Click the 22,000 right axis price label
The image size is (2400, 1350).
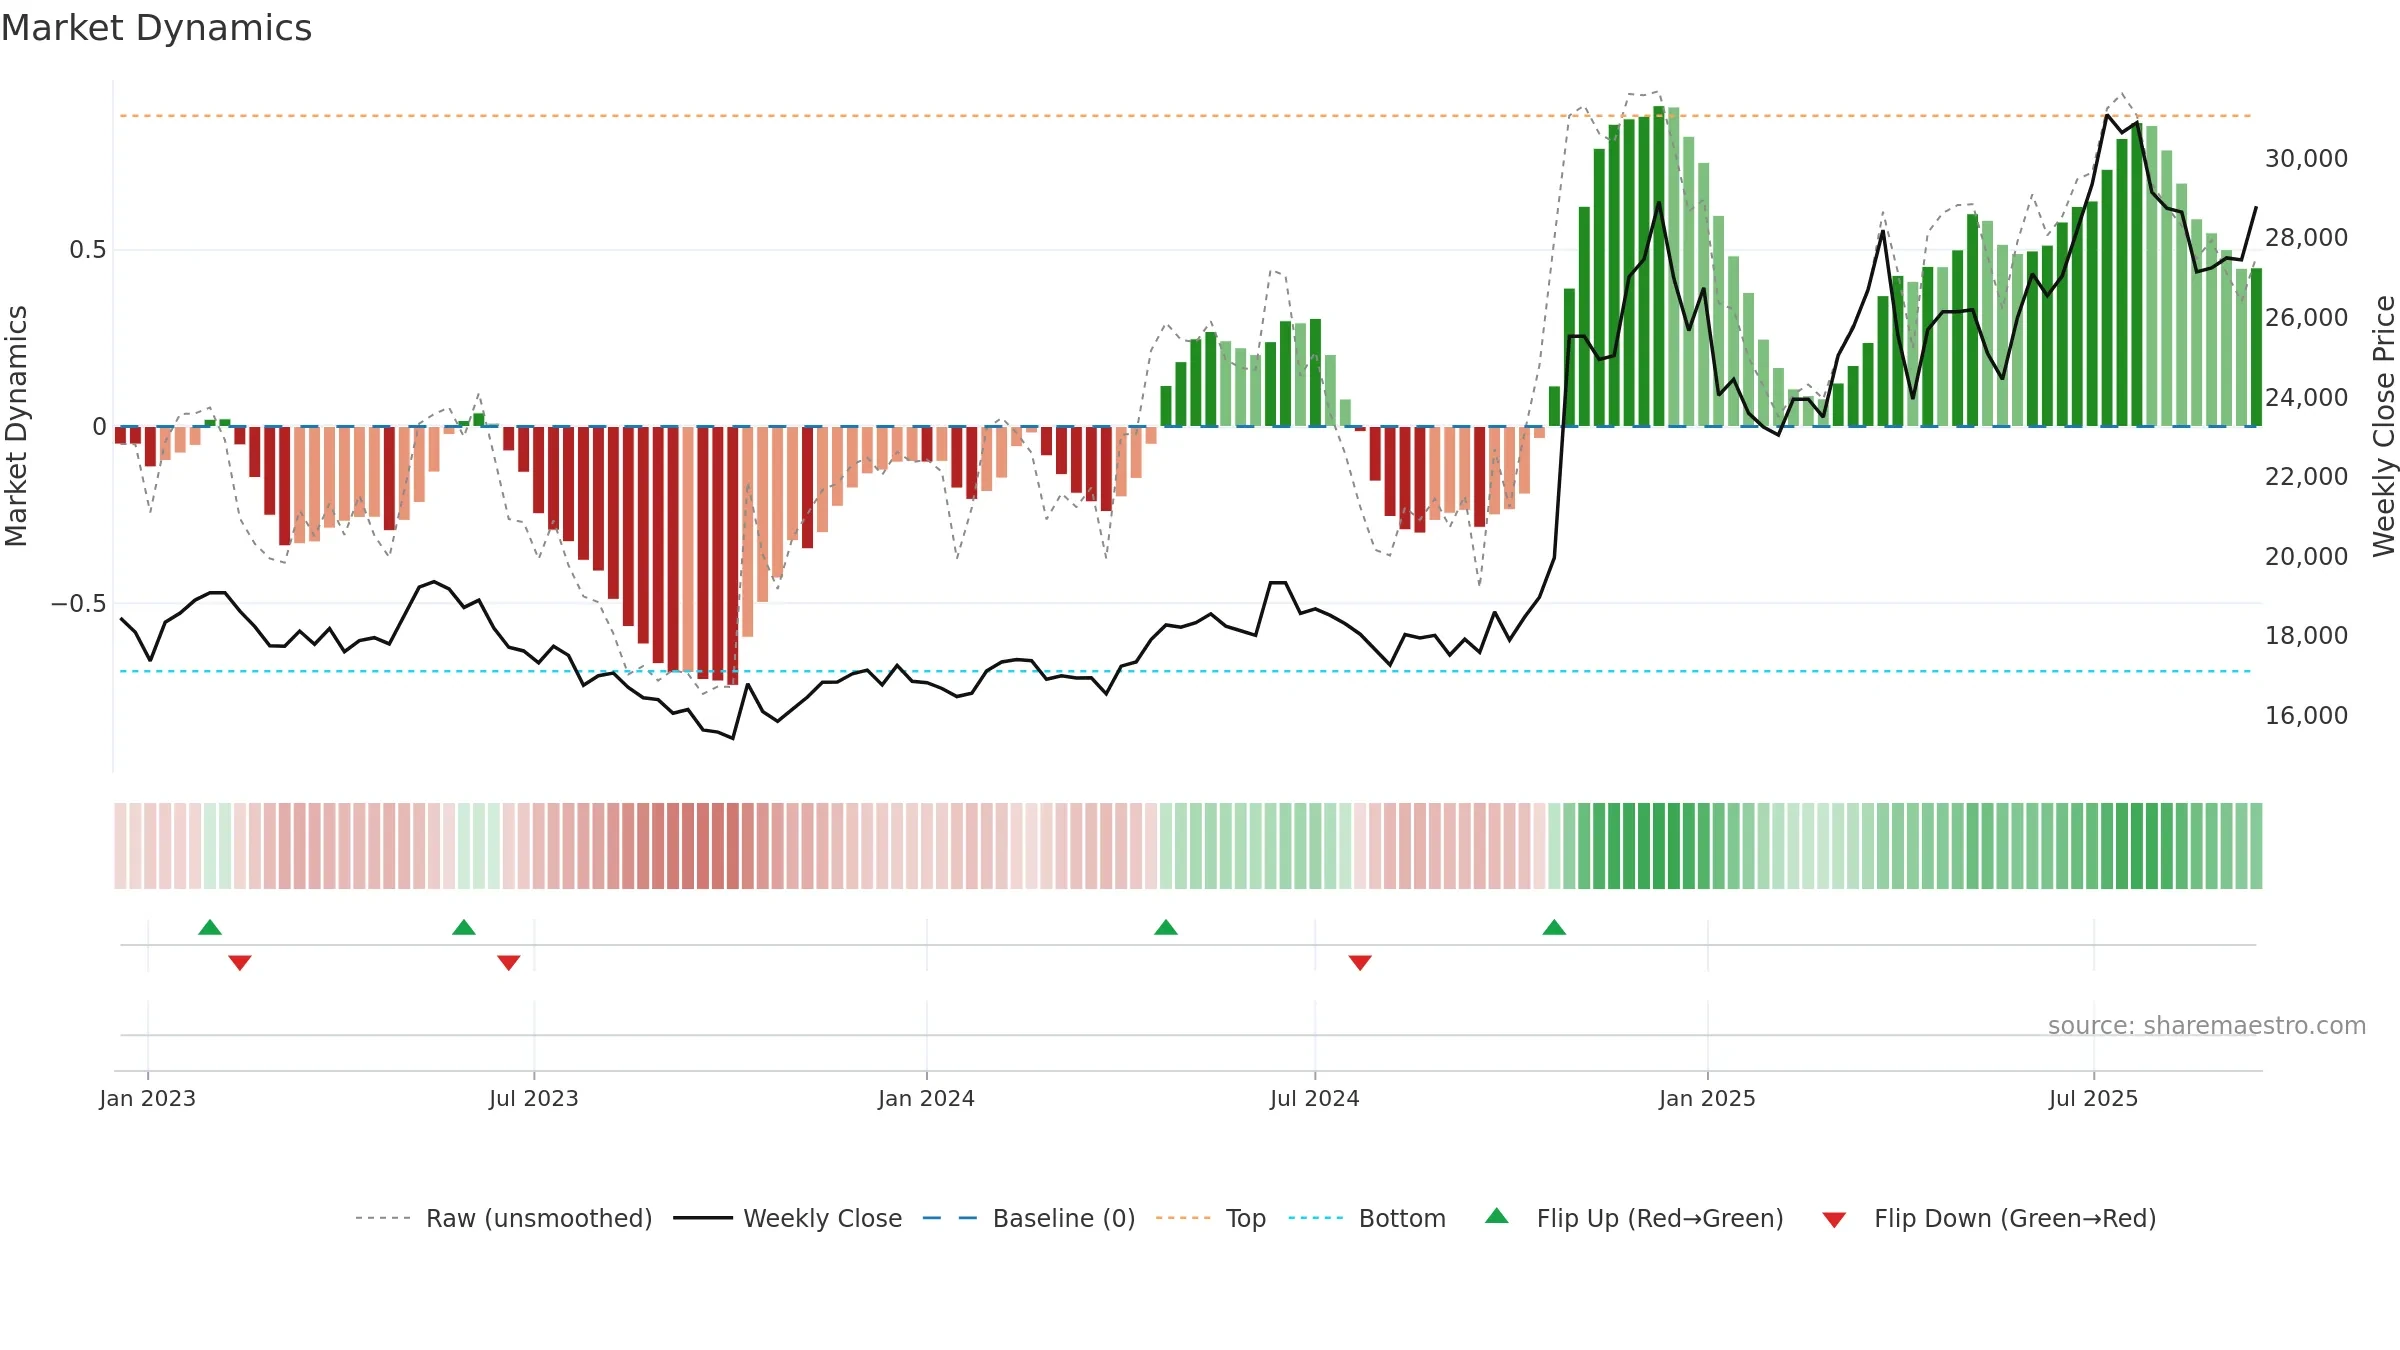tap(2307, 477)
